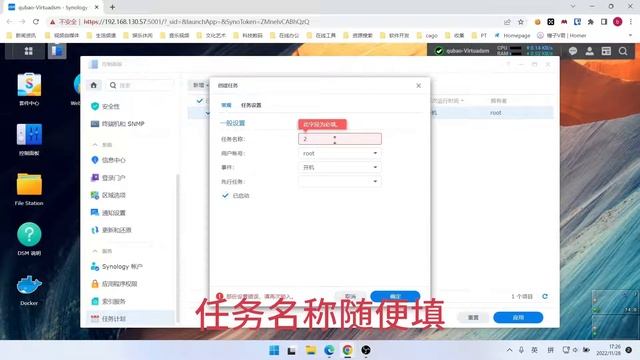Open the Security section shield icon
640x360 pixels.
(x=95, y=106)
